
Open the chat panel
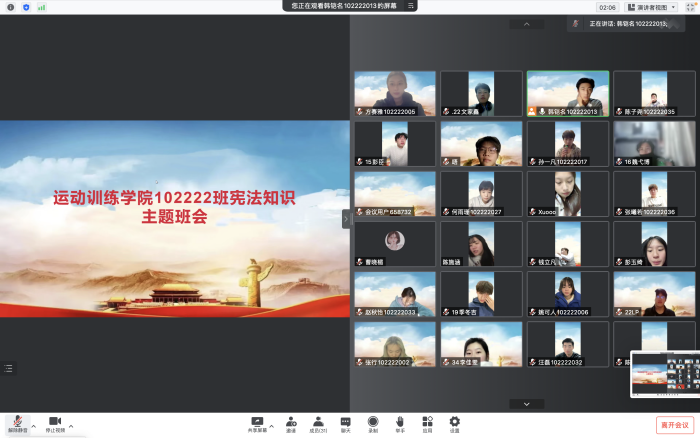click(x=345, y=422)
